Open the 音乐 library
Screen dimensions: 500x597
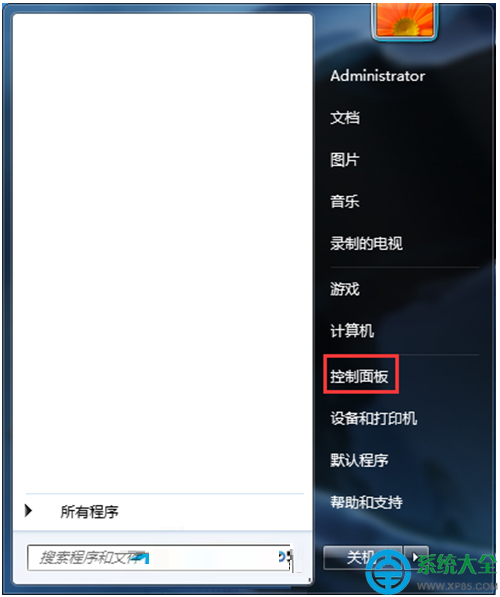click(345, 201)
